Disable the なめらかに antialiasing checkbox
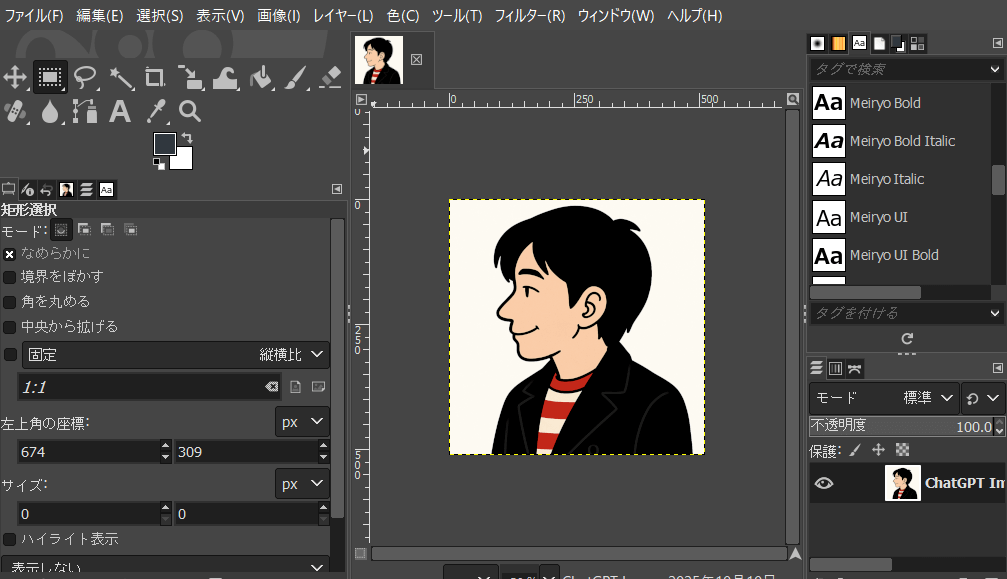 tap(9, 254)
